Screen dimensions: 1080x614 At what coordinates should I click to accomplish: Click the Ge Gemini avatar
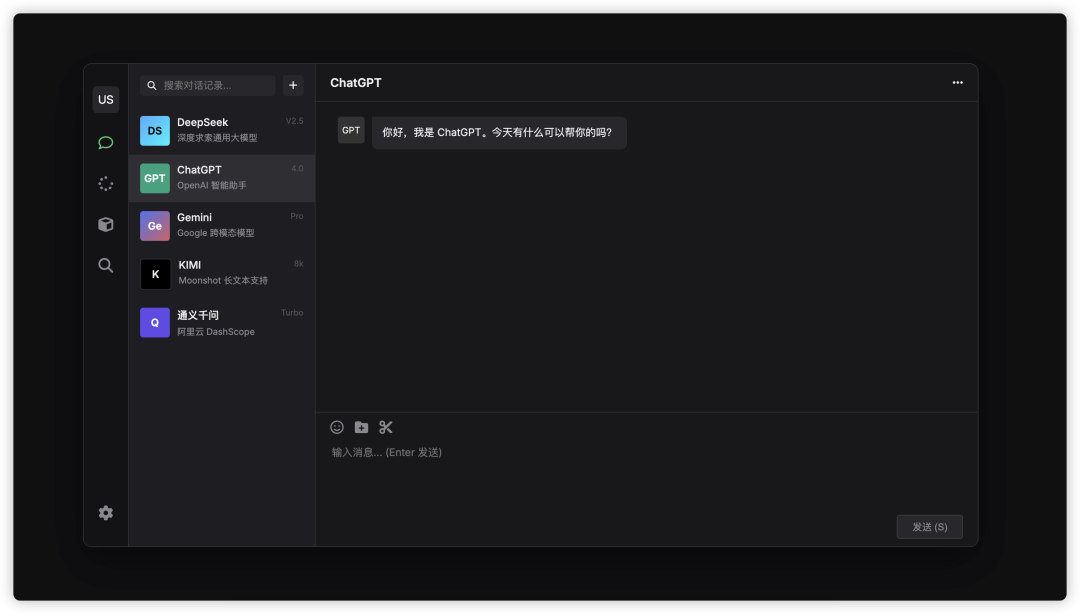coord(155,226)
